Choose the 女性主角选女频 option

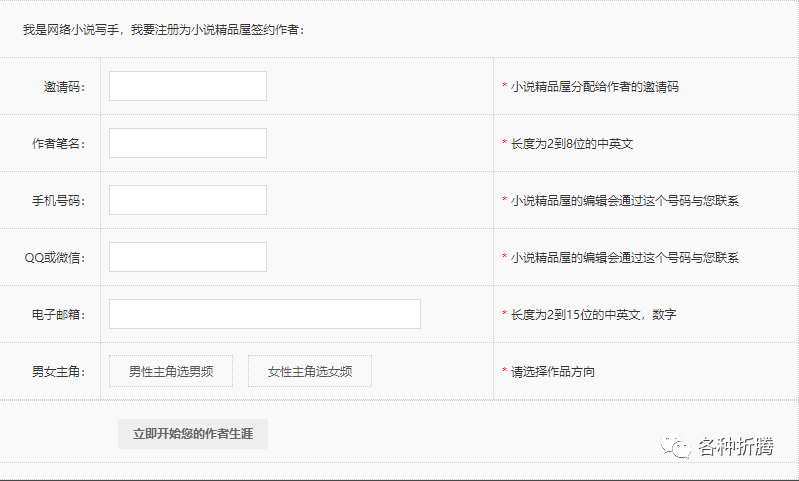(x=310, y=371)
